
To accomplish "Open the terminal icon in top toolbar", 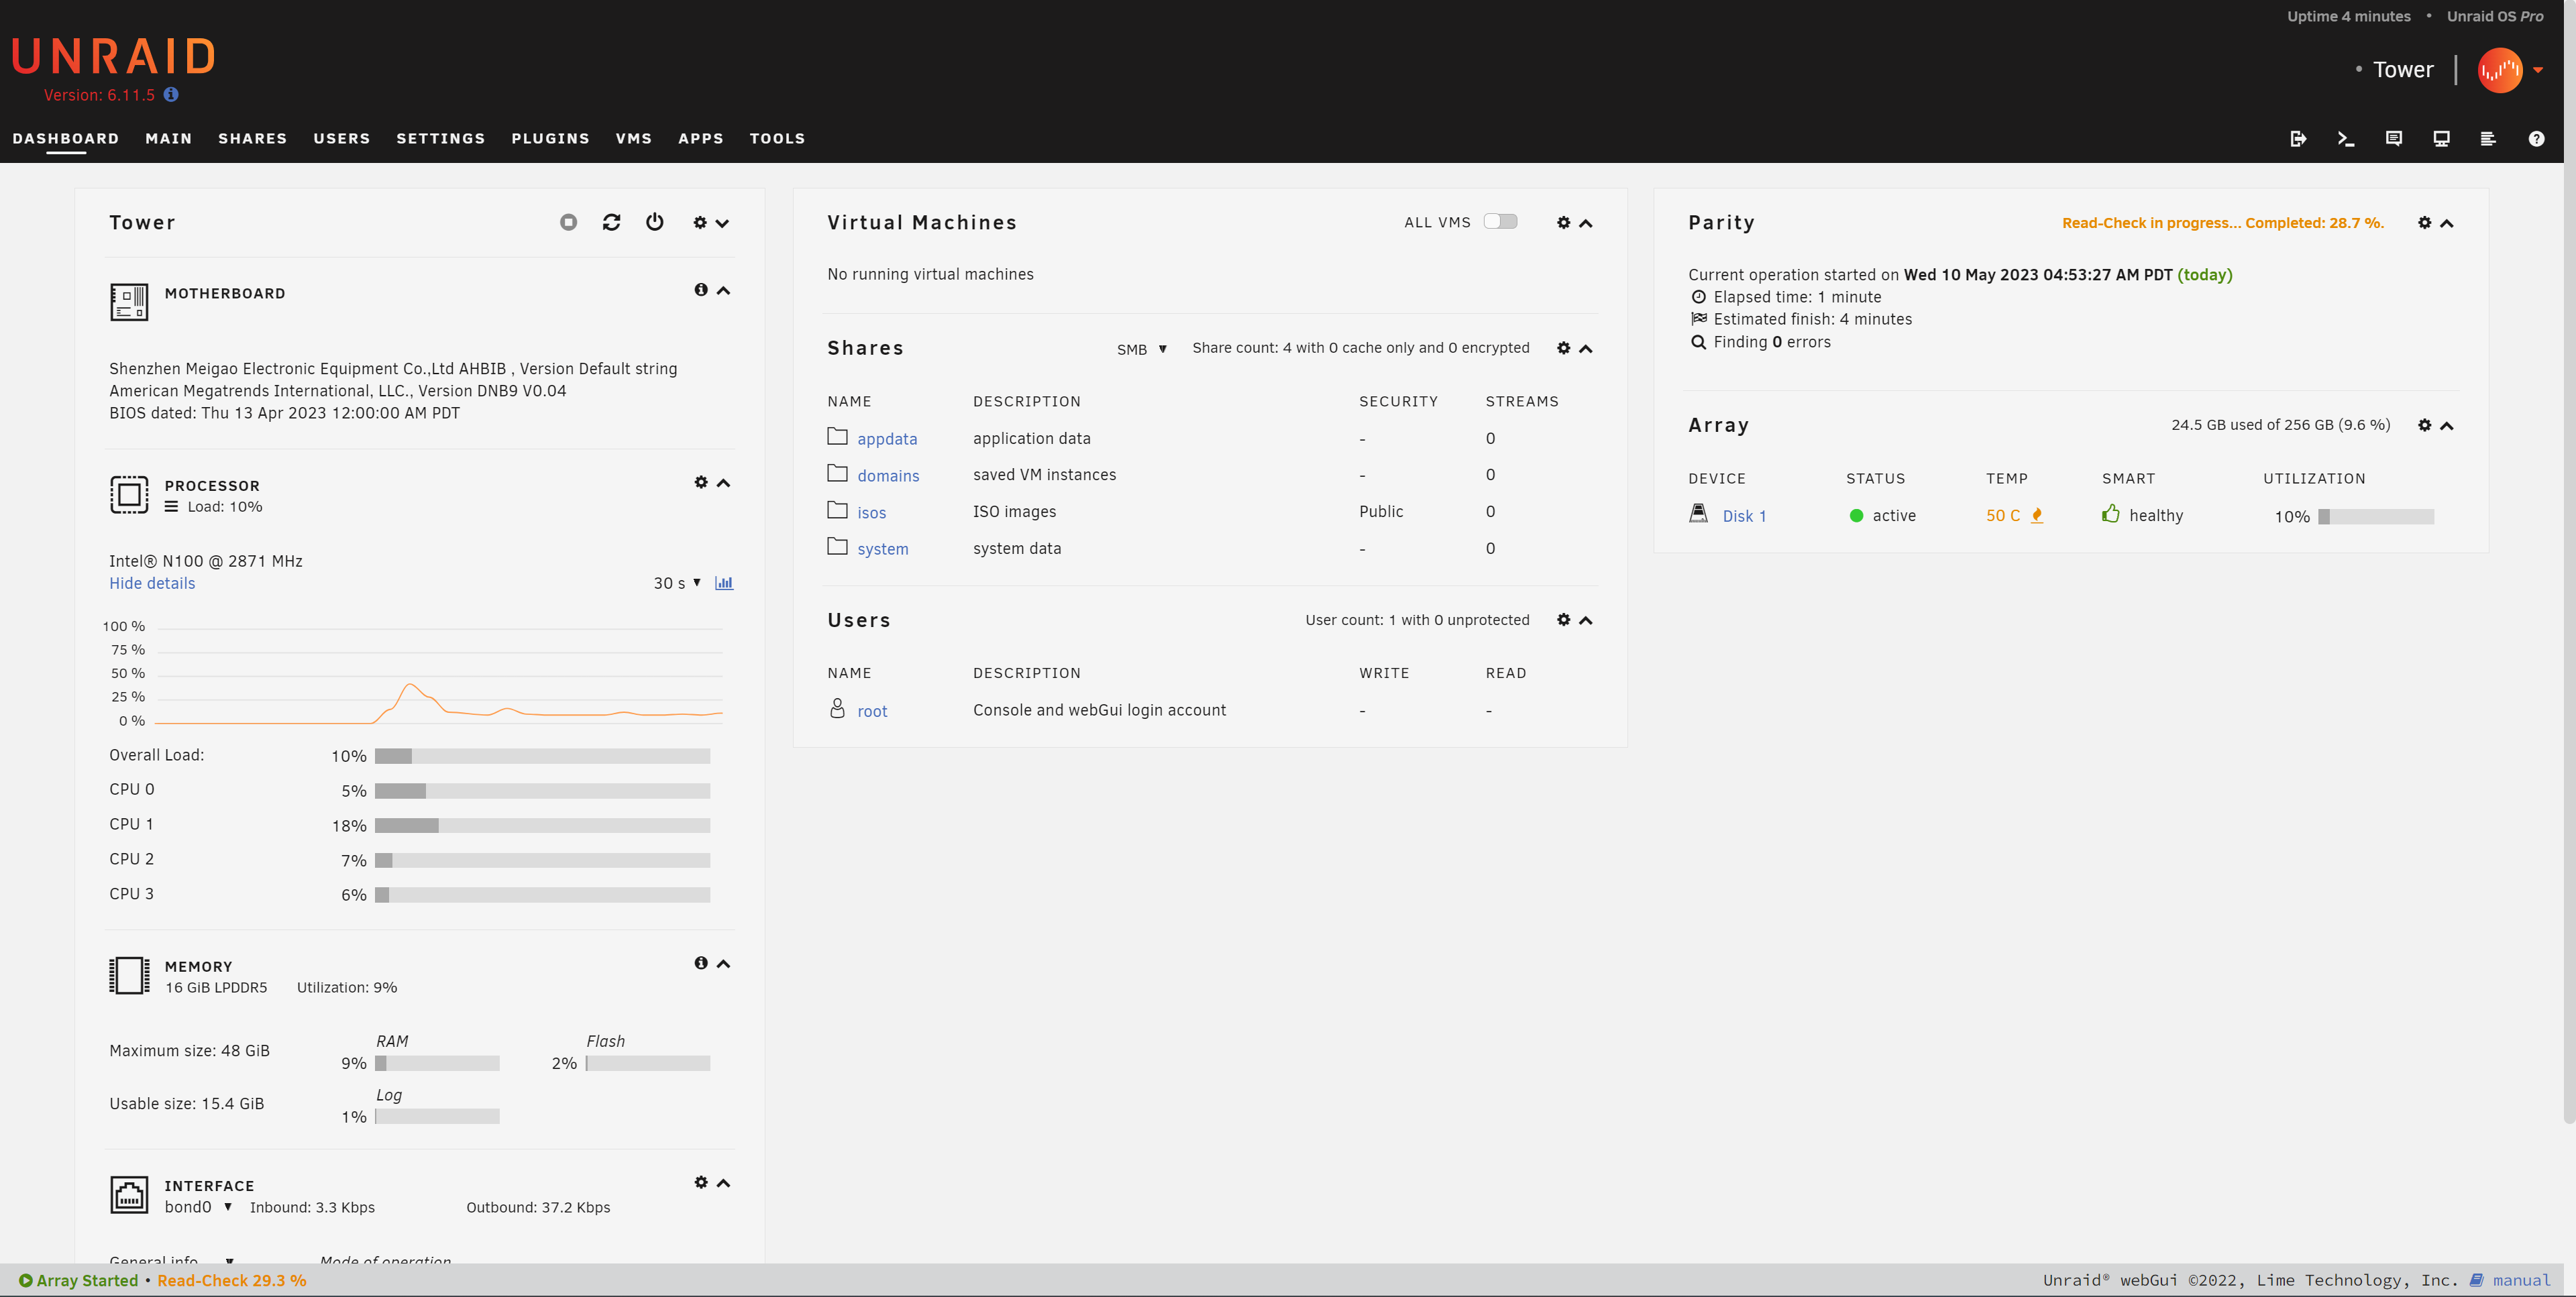I will (x=2345, y=139).
